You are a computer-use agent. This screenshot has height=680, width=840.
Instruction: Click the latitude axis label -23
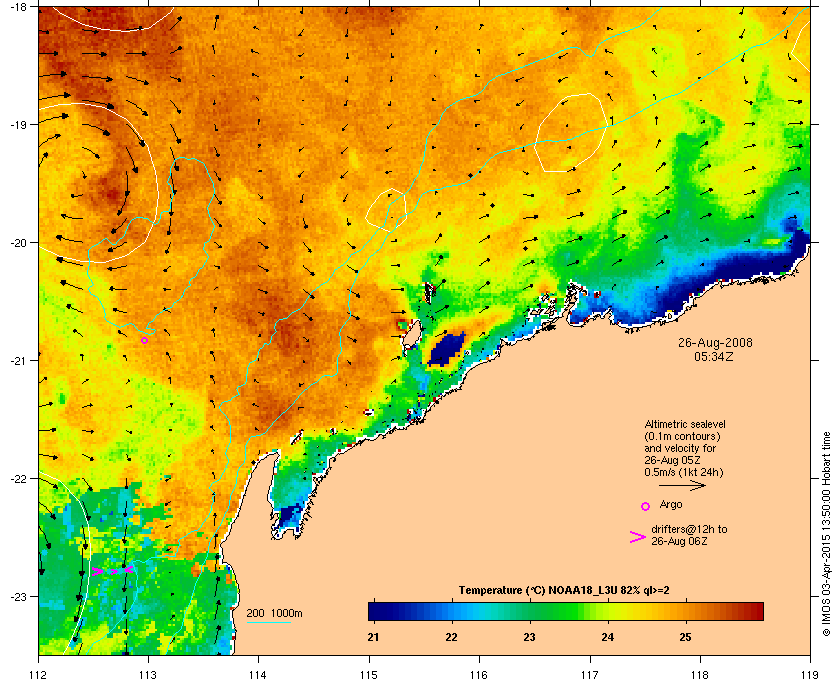pos(17,596)
